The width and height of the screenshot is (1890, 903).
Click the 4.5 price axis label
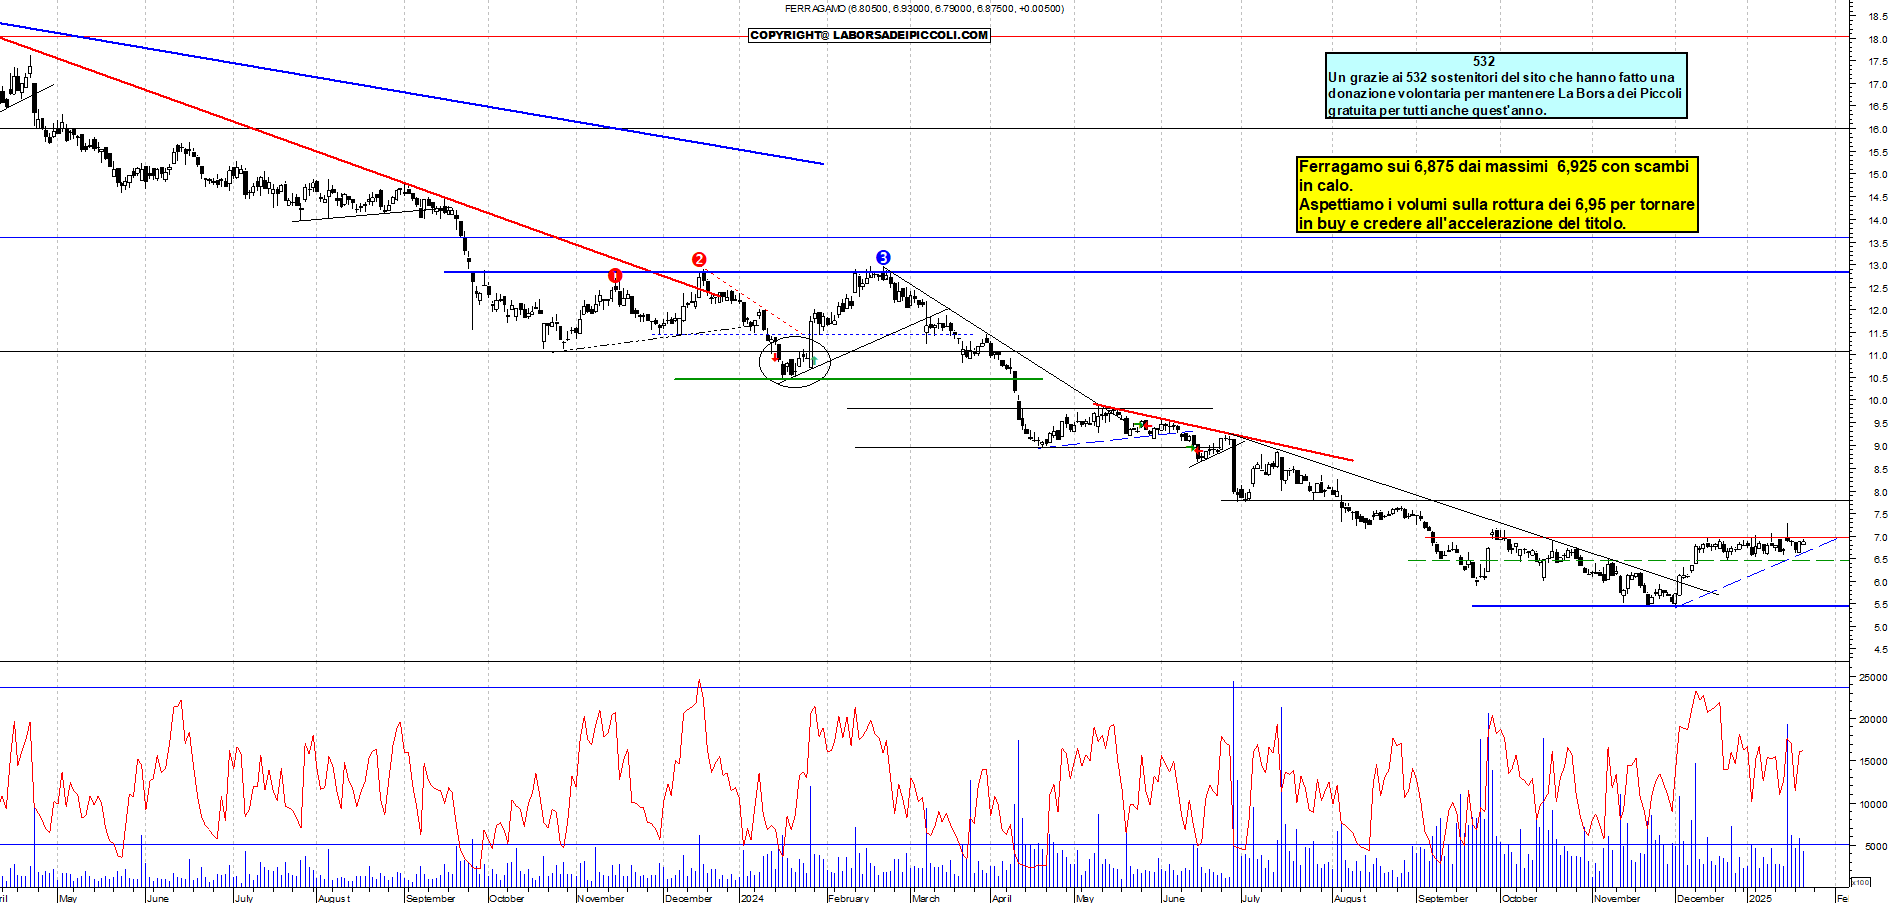click(x=1880, y=651)
